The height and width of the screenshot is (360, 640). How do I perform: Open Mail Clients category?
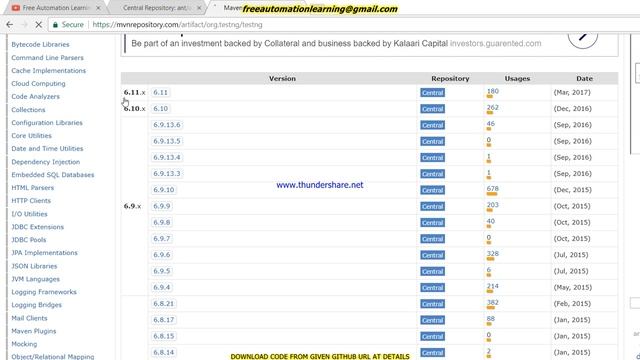click(x=29, y=318)
